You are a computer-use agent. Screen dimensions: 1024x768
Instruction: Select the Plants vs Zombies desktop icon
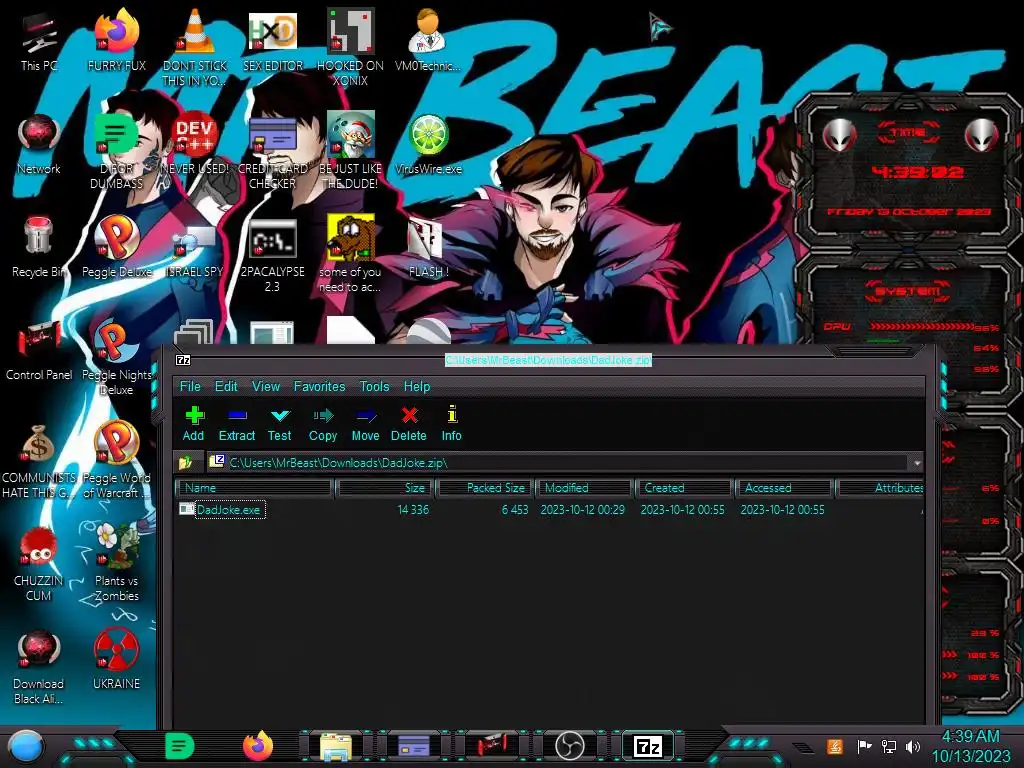click(116, 563)
